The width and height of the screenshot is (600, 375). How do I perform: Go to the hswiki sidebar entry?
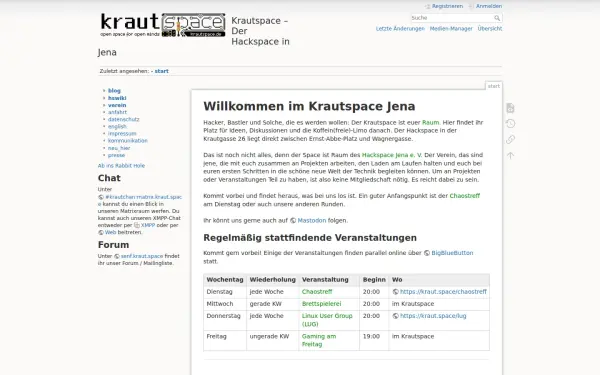[117, 98]
